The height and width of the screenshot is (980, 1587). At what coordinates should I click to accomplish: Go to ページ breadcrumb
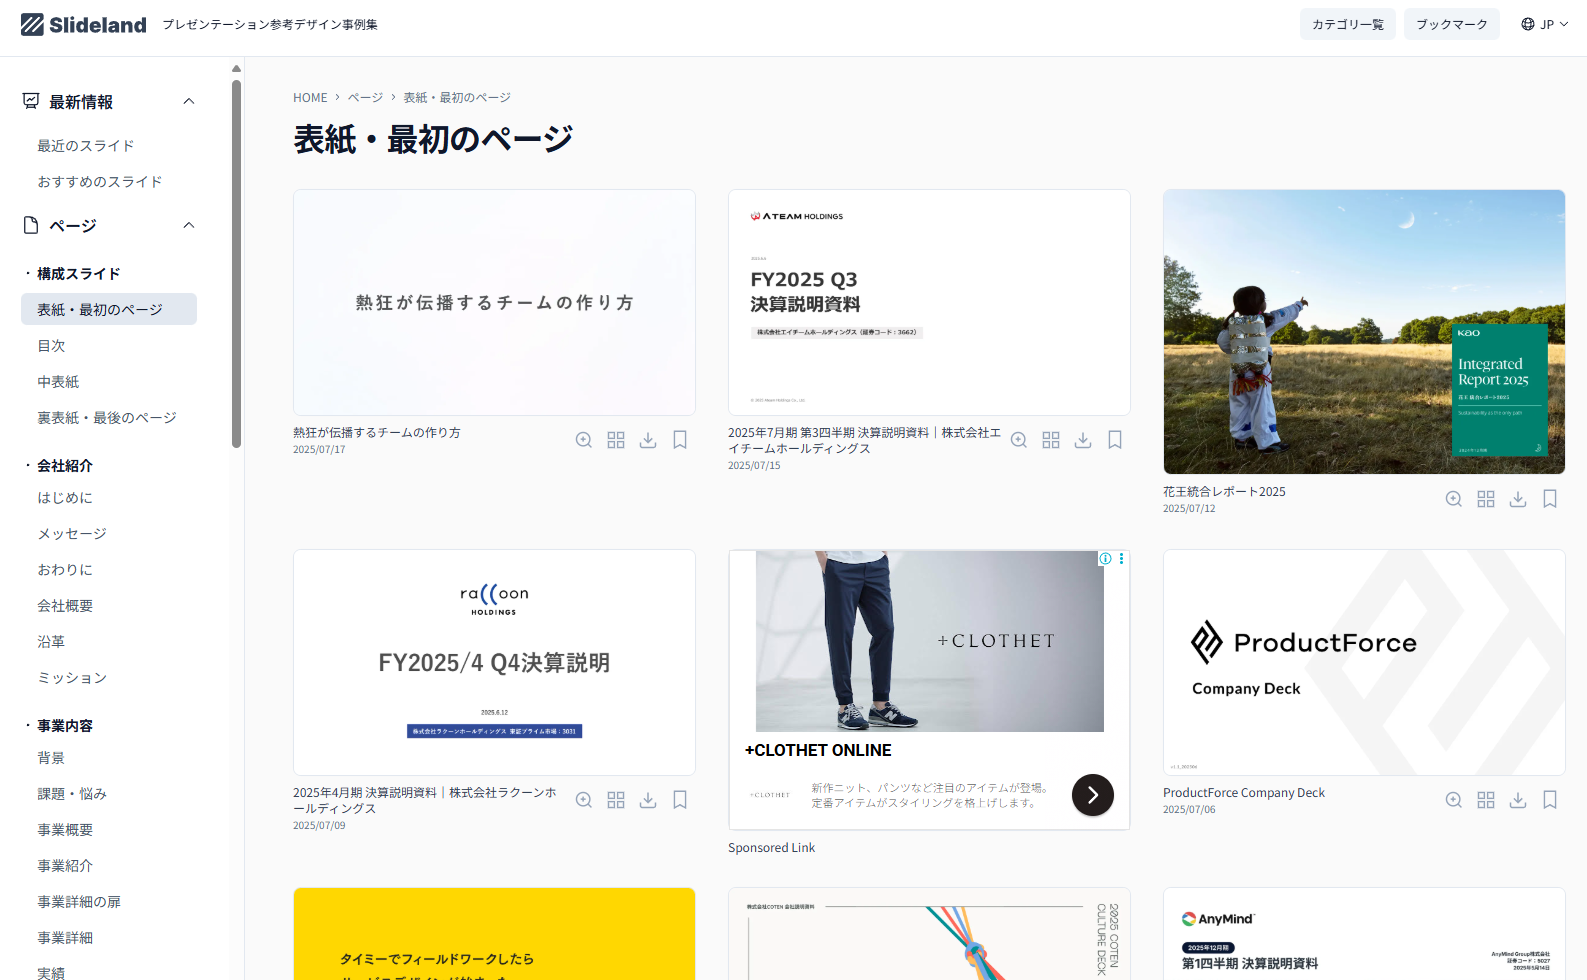(x=365, y=98)
